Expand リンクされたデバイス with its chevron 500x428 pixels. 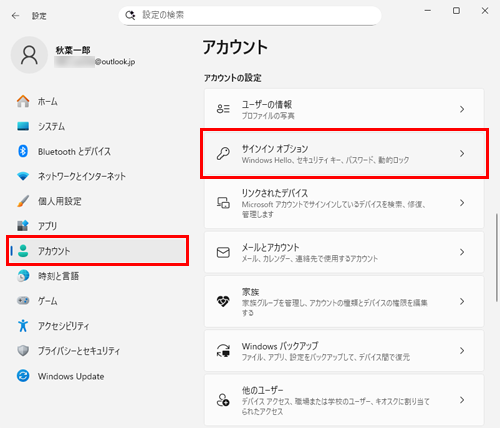coord(462,203)
